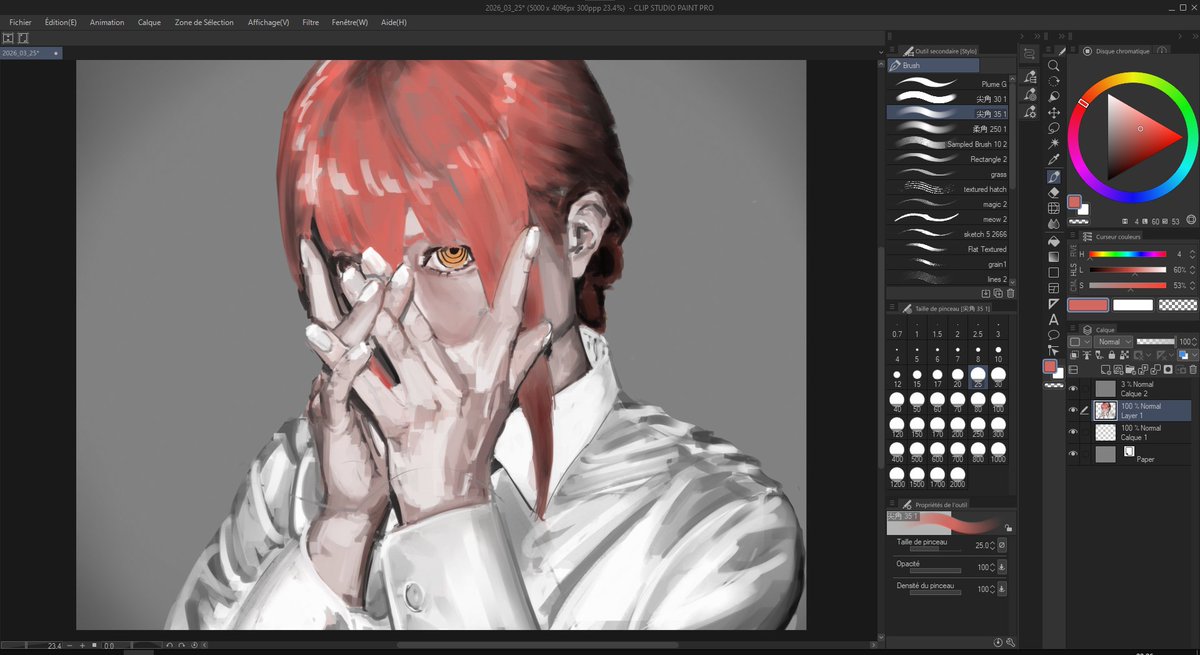Screen dimensions: 1200x655
Task: Click the quick access switch icon
Action: click(1029, 53)
